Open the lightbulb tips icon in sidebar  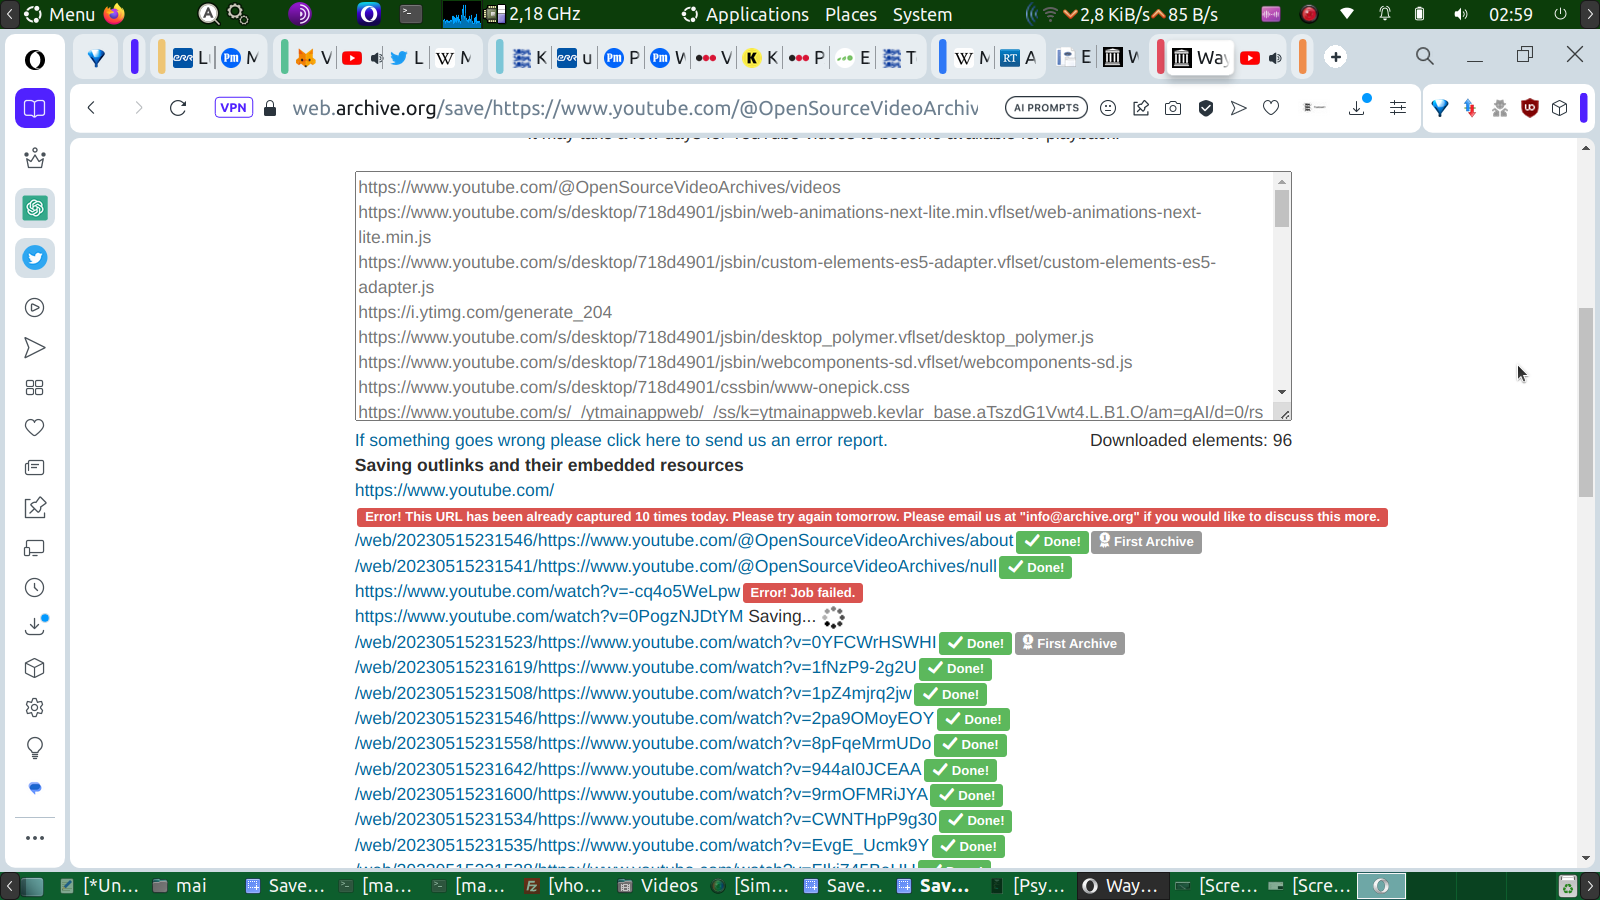(x=35, y=748)
